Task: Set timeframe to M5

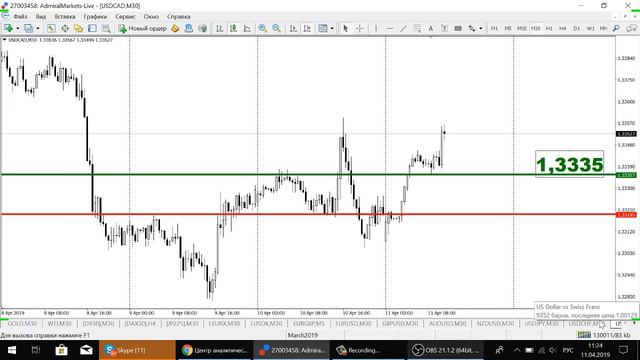Action: pos(508,28)
